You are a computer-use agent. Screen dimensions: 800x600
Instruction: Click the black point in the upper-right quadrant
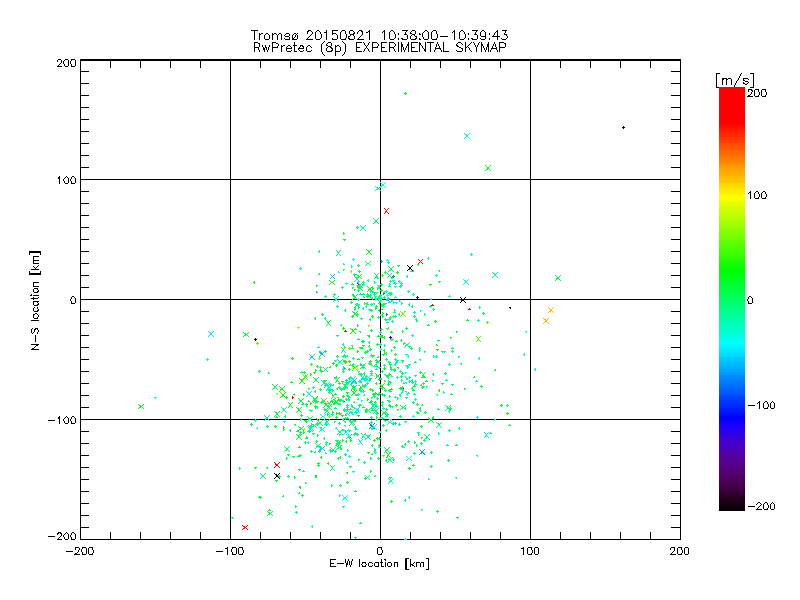tap(623, 128)
